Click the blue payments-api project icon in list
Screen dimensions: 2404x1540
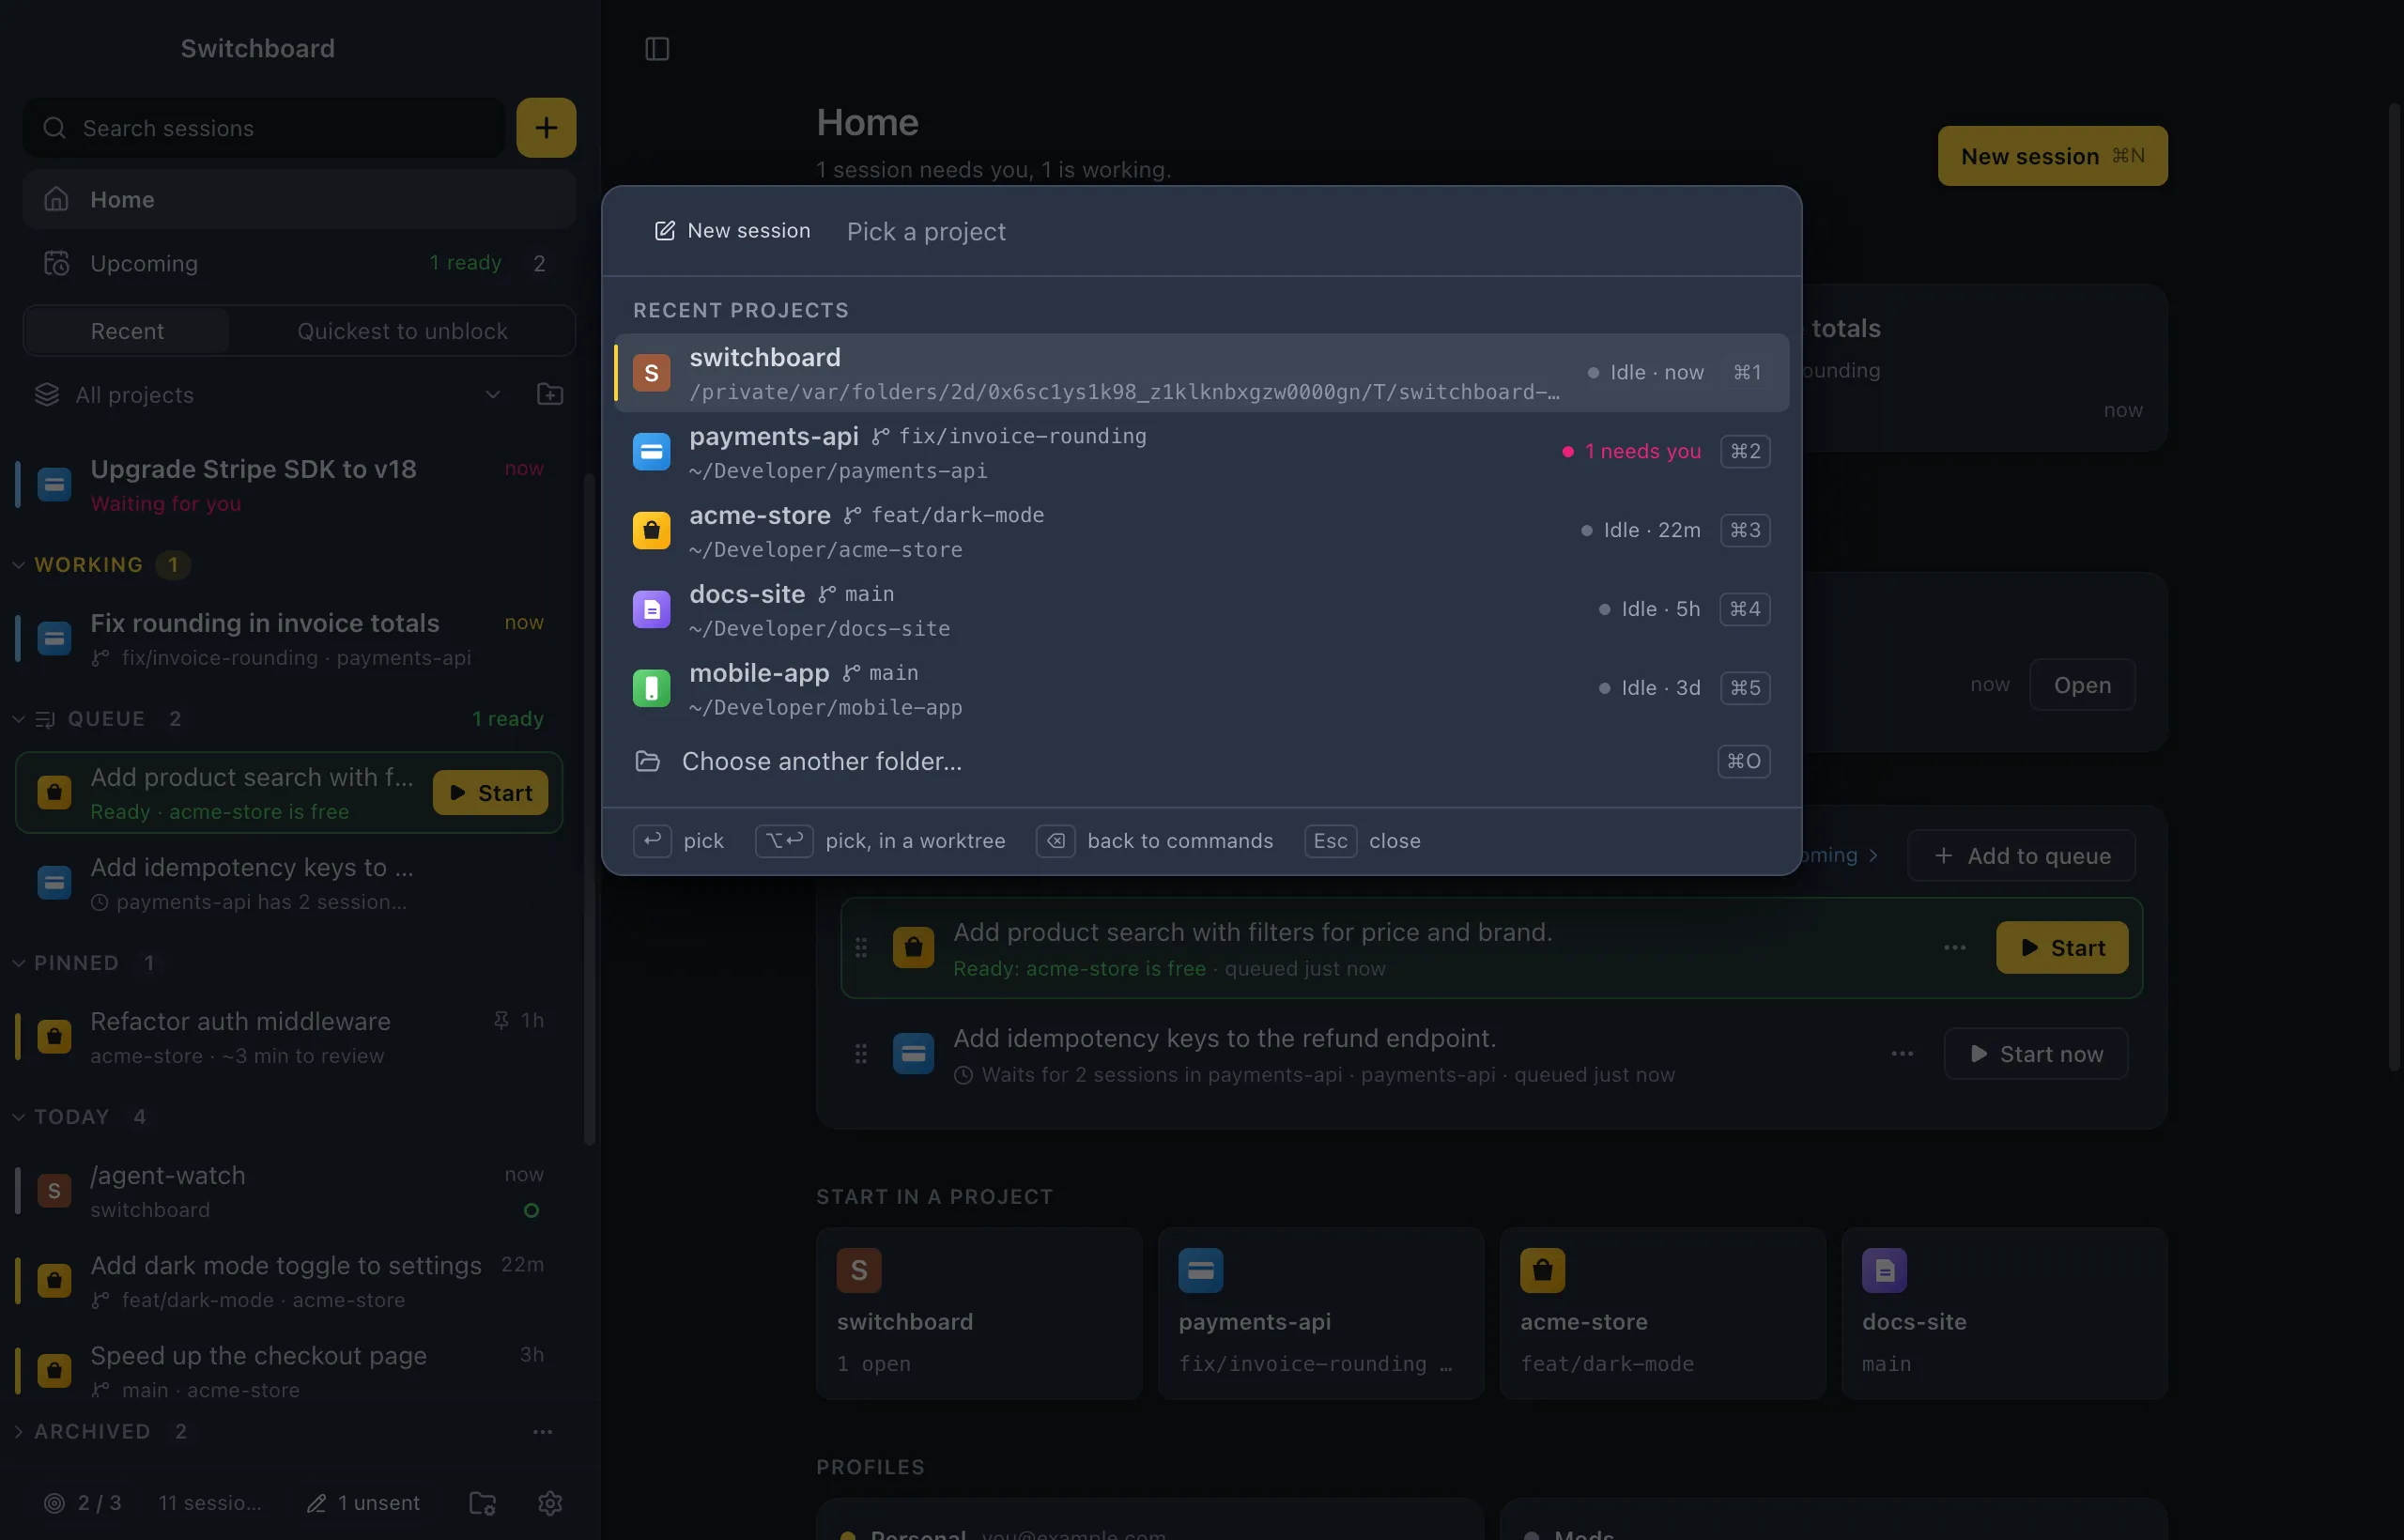(651, 451)
